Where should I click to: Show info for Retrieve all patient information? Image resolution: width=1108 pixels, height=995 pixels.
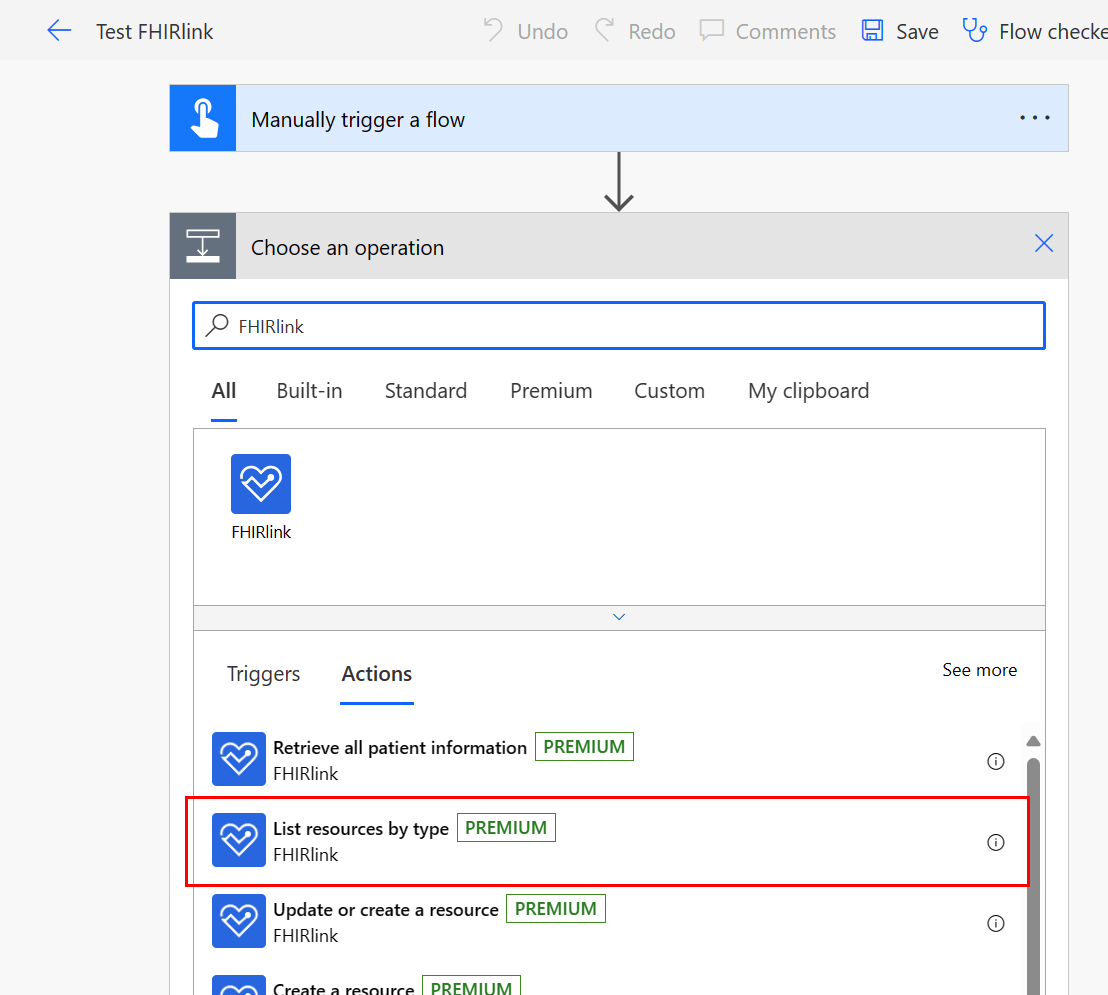click(x=996, y=761)
